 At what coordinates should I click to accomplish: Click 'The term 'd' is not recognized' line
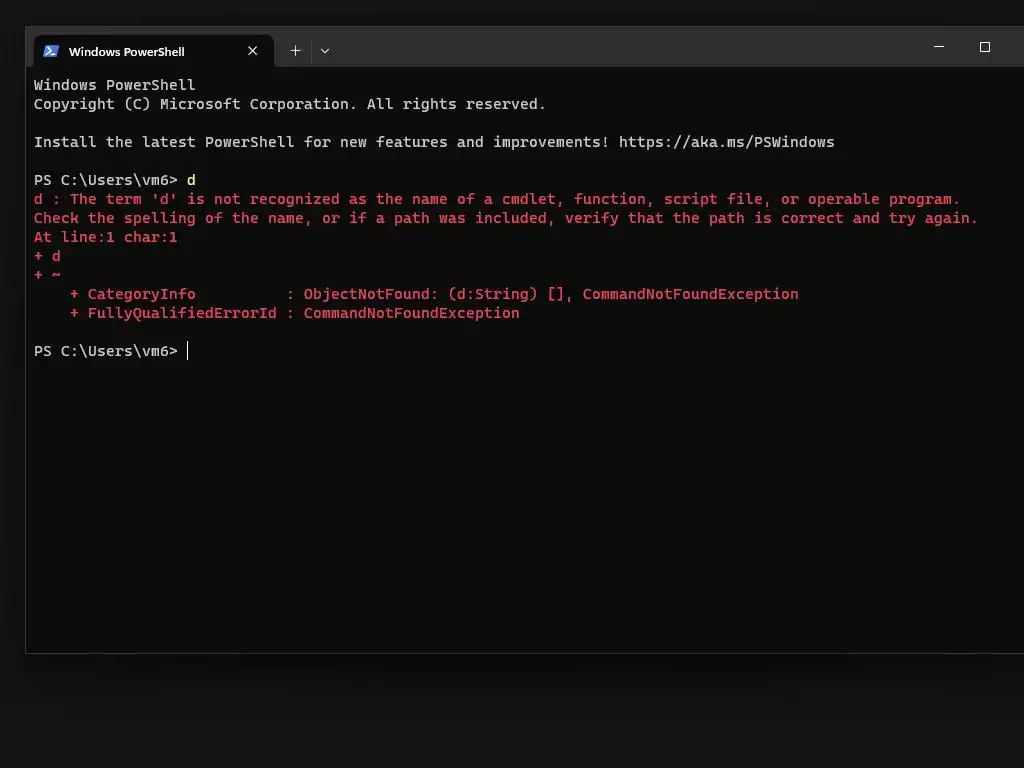click(x=496, y=199)
